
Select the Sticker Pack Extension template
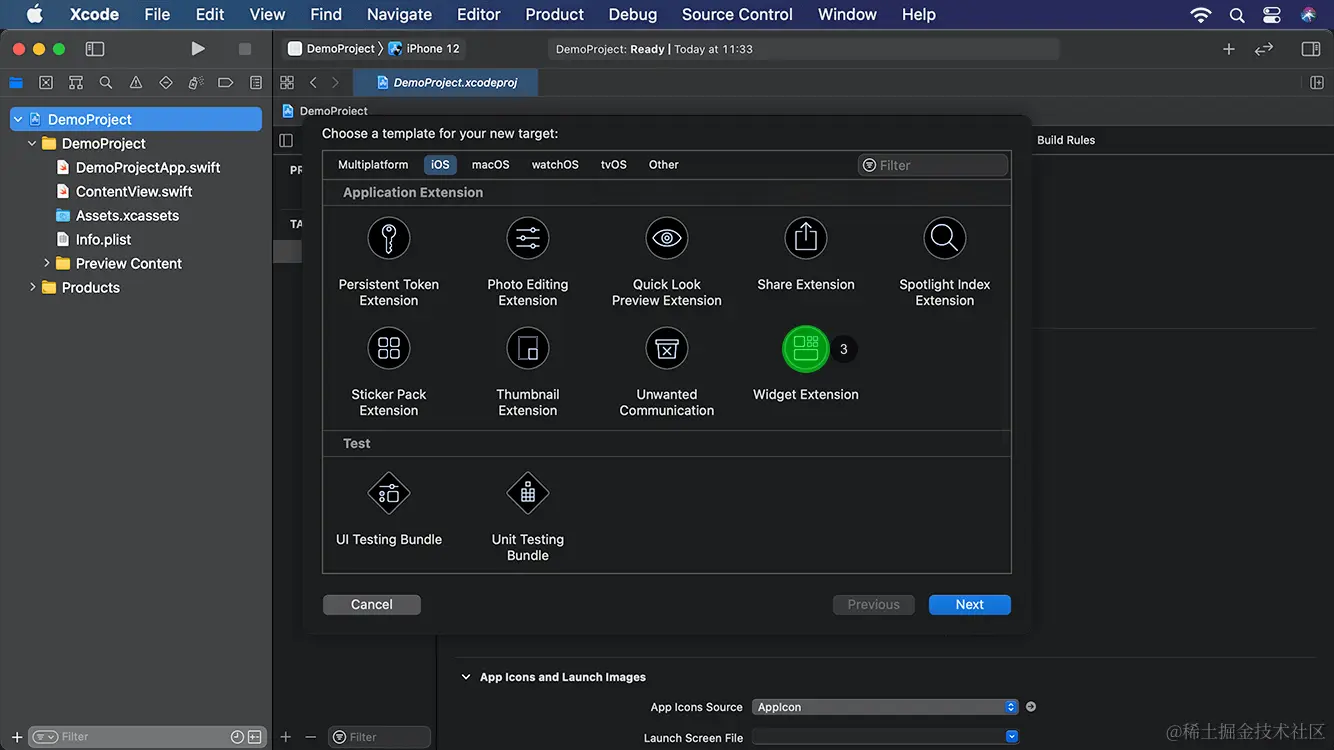(389, 349)
